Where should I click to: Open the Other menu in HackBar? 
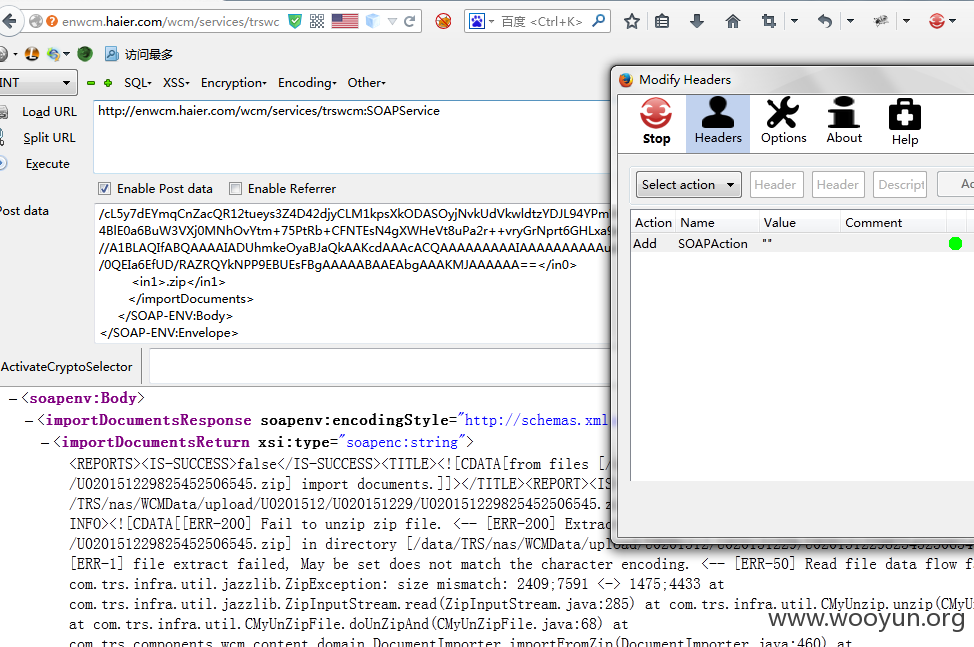366,83
